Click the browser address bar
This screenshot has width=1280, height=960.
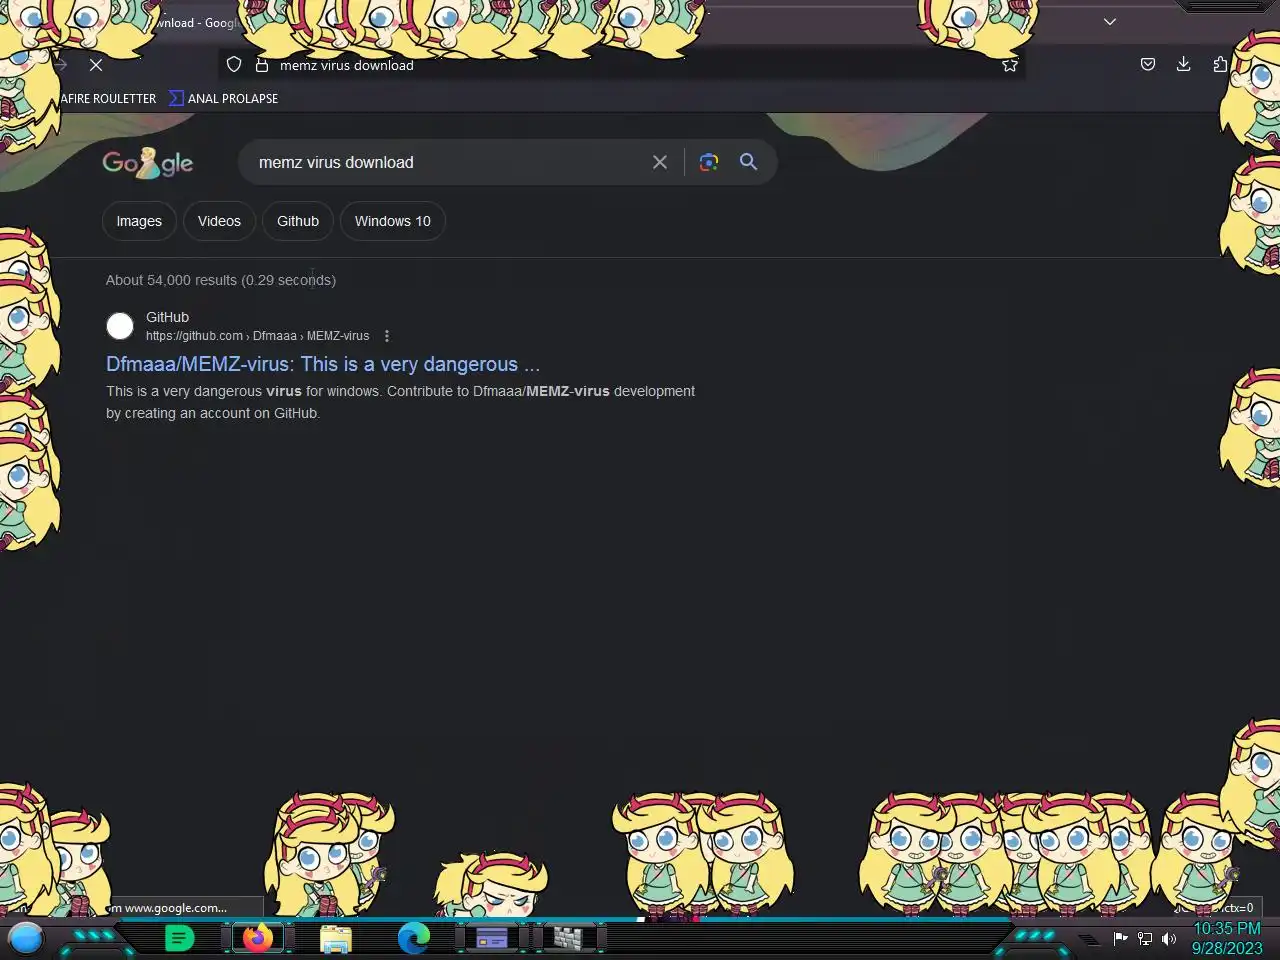[x=620, y=65]
